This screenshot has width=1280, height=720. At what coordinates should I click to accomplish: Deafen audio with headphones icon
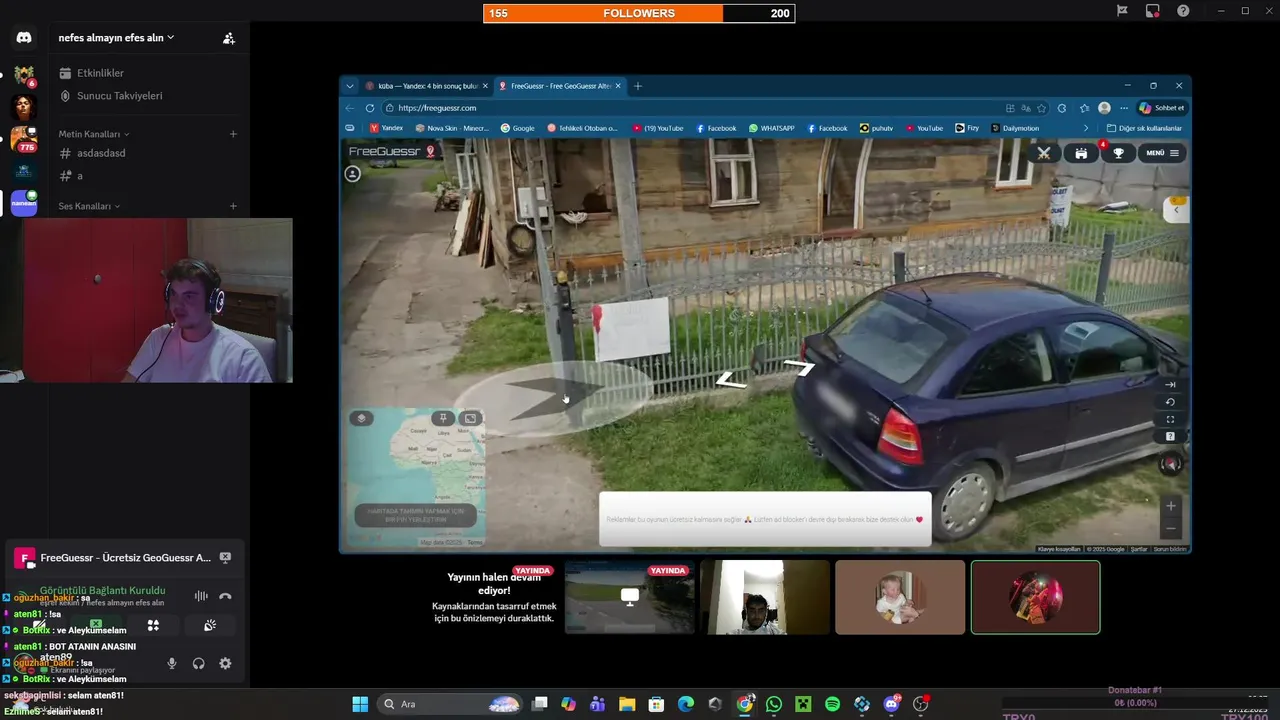tap(199, 663)
